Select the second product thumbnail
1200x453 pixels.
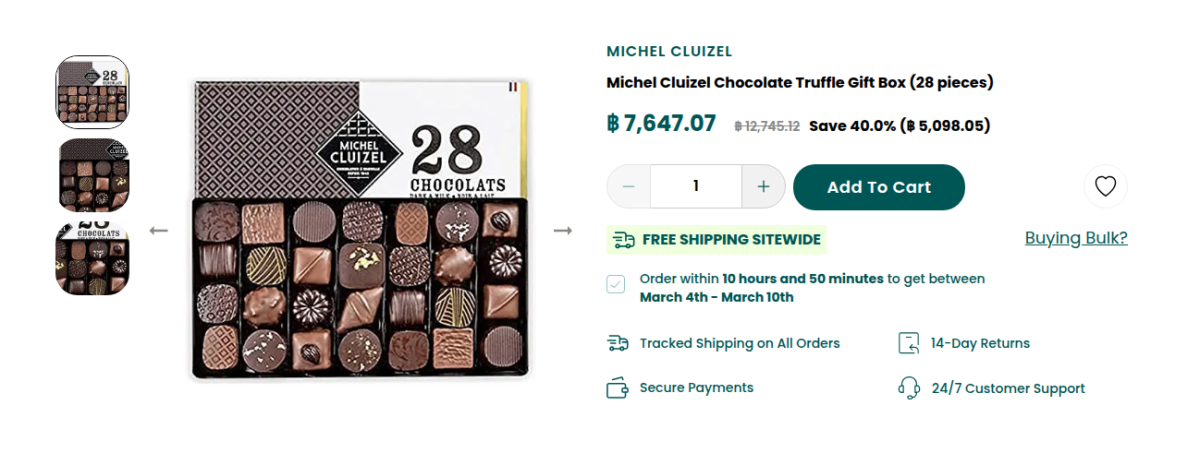pos(92,175)
